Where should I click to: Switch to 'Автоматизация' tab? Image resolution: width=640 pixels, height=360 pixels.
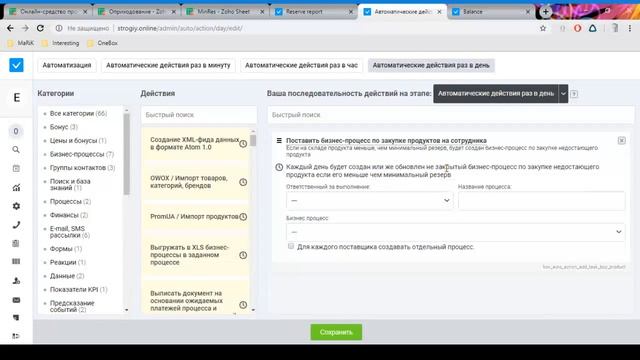click(67, 65)
